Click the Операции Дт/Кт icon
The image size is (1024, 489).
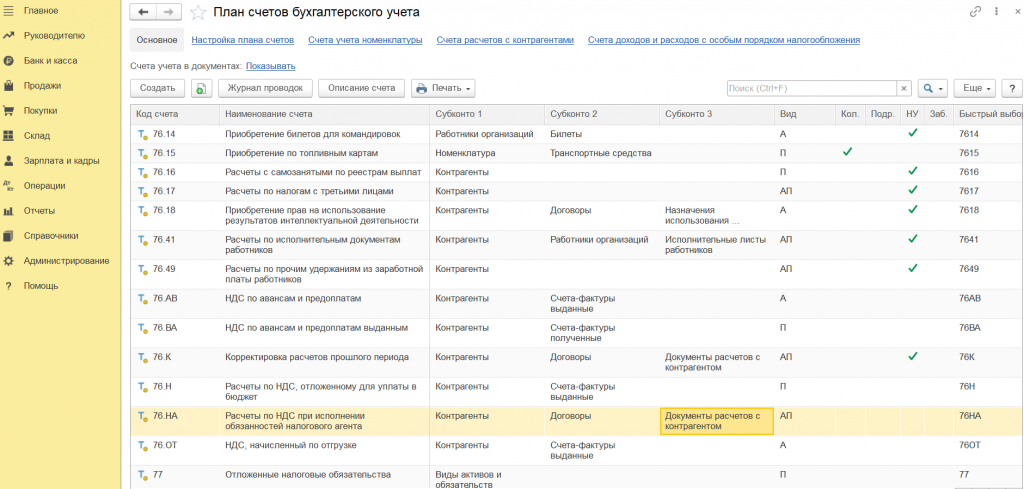tap(8, 185)
